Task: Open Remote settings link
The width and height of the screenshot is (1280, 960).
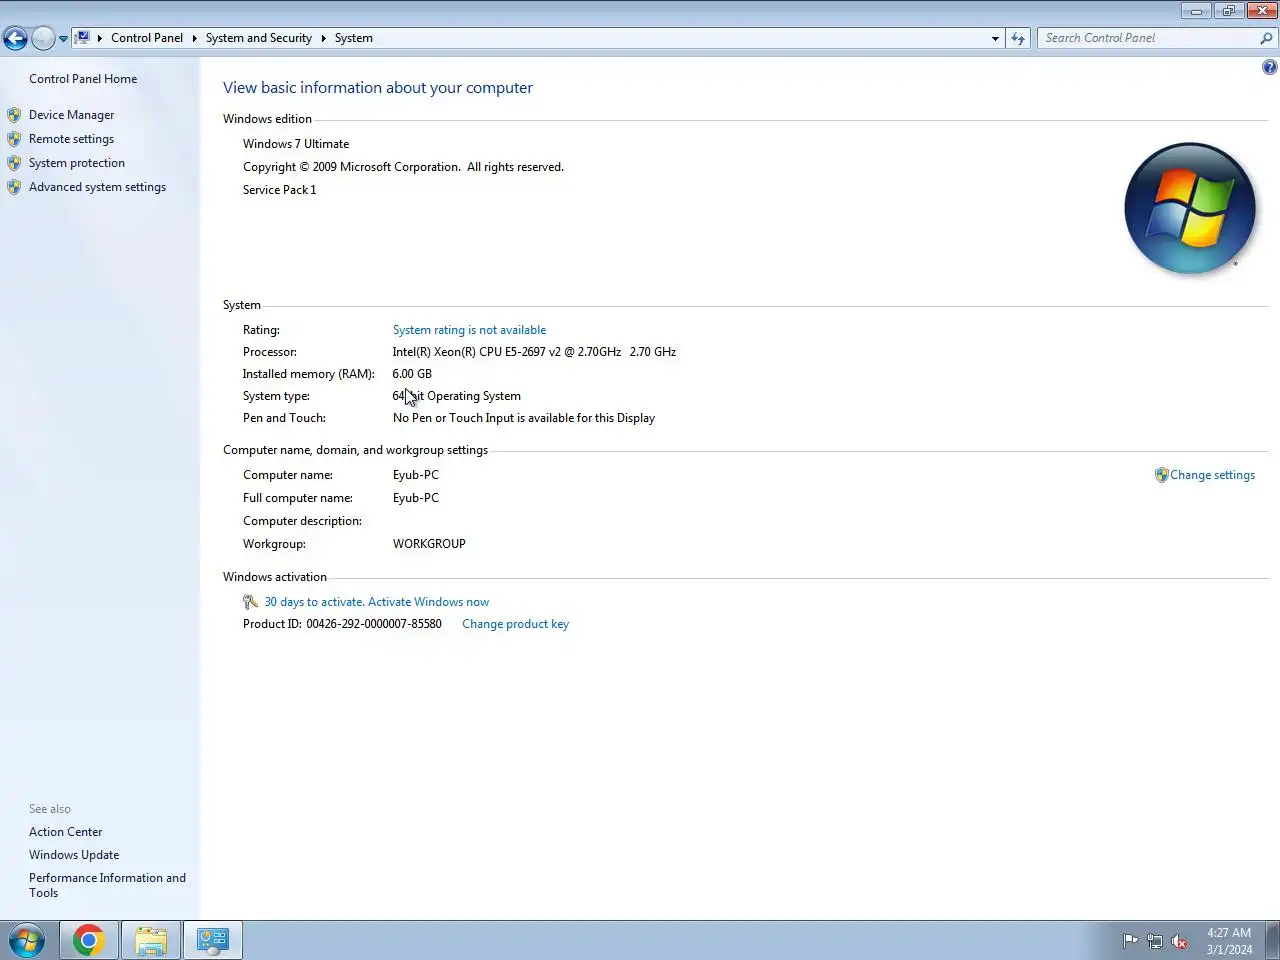Action: 71,139
